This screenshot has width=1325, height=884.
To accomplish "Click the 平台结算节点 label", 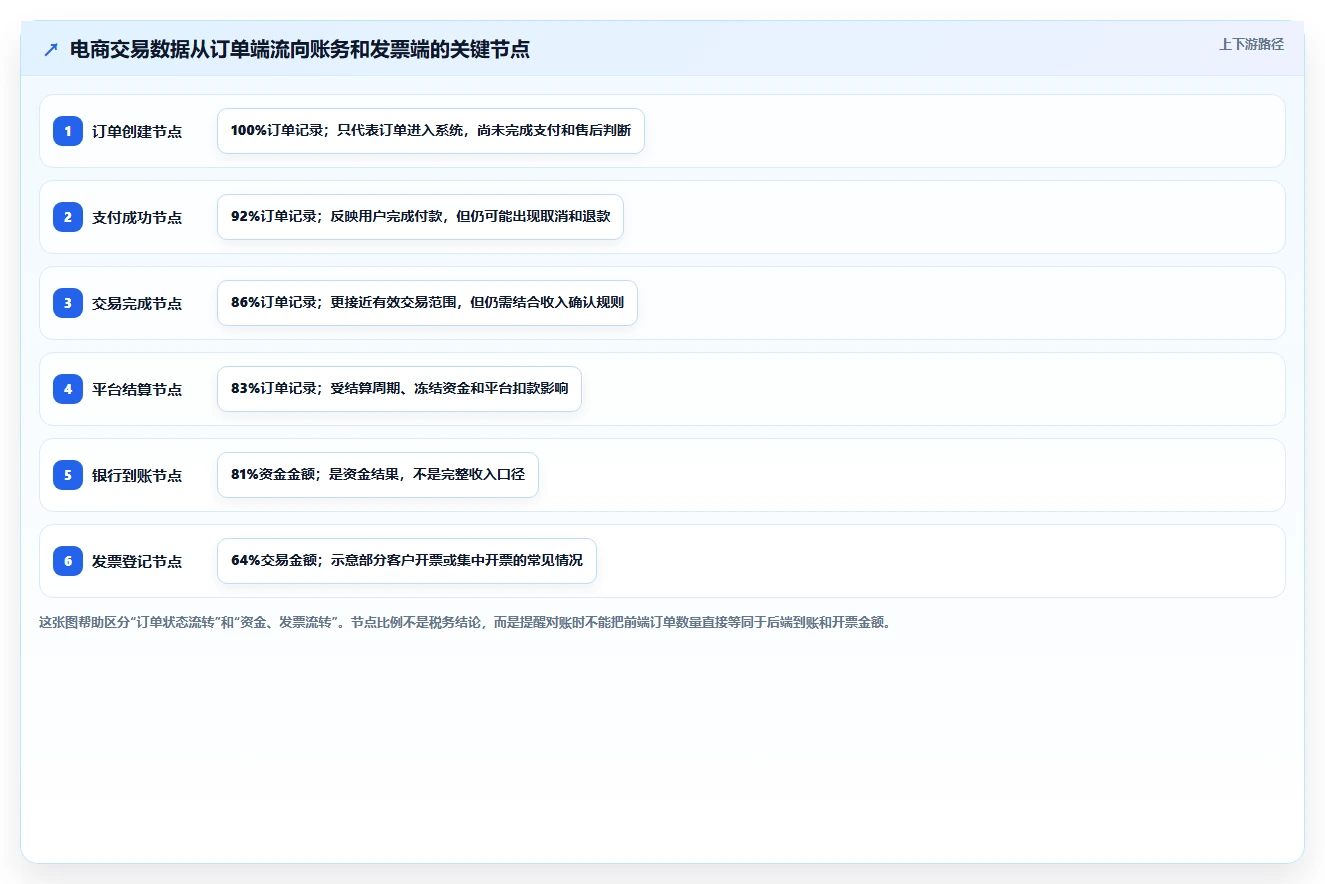I will [137, 389].
